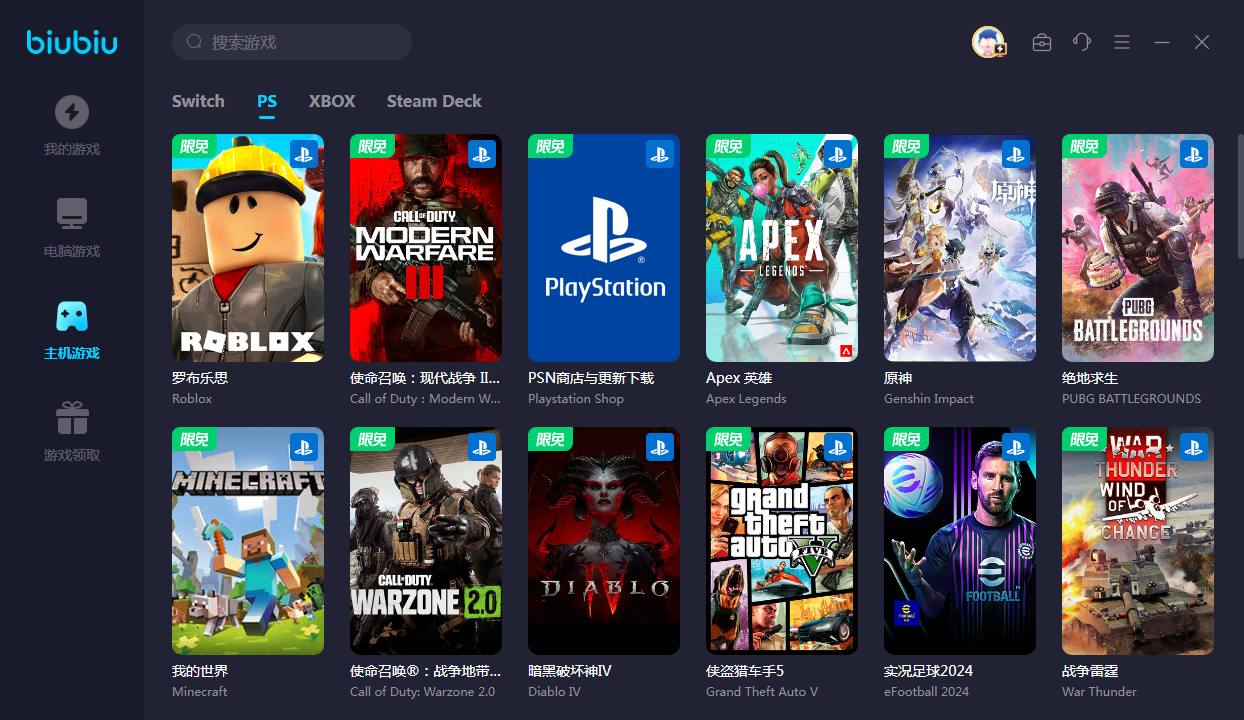Click PlayStation badge on Minecraft cover

click(304, 447)
